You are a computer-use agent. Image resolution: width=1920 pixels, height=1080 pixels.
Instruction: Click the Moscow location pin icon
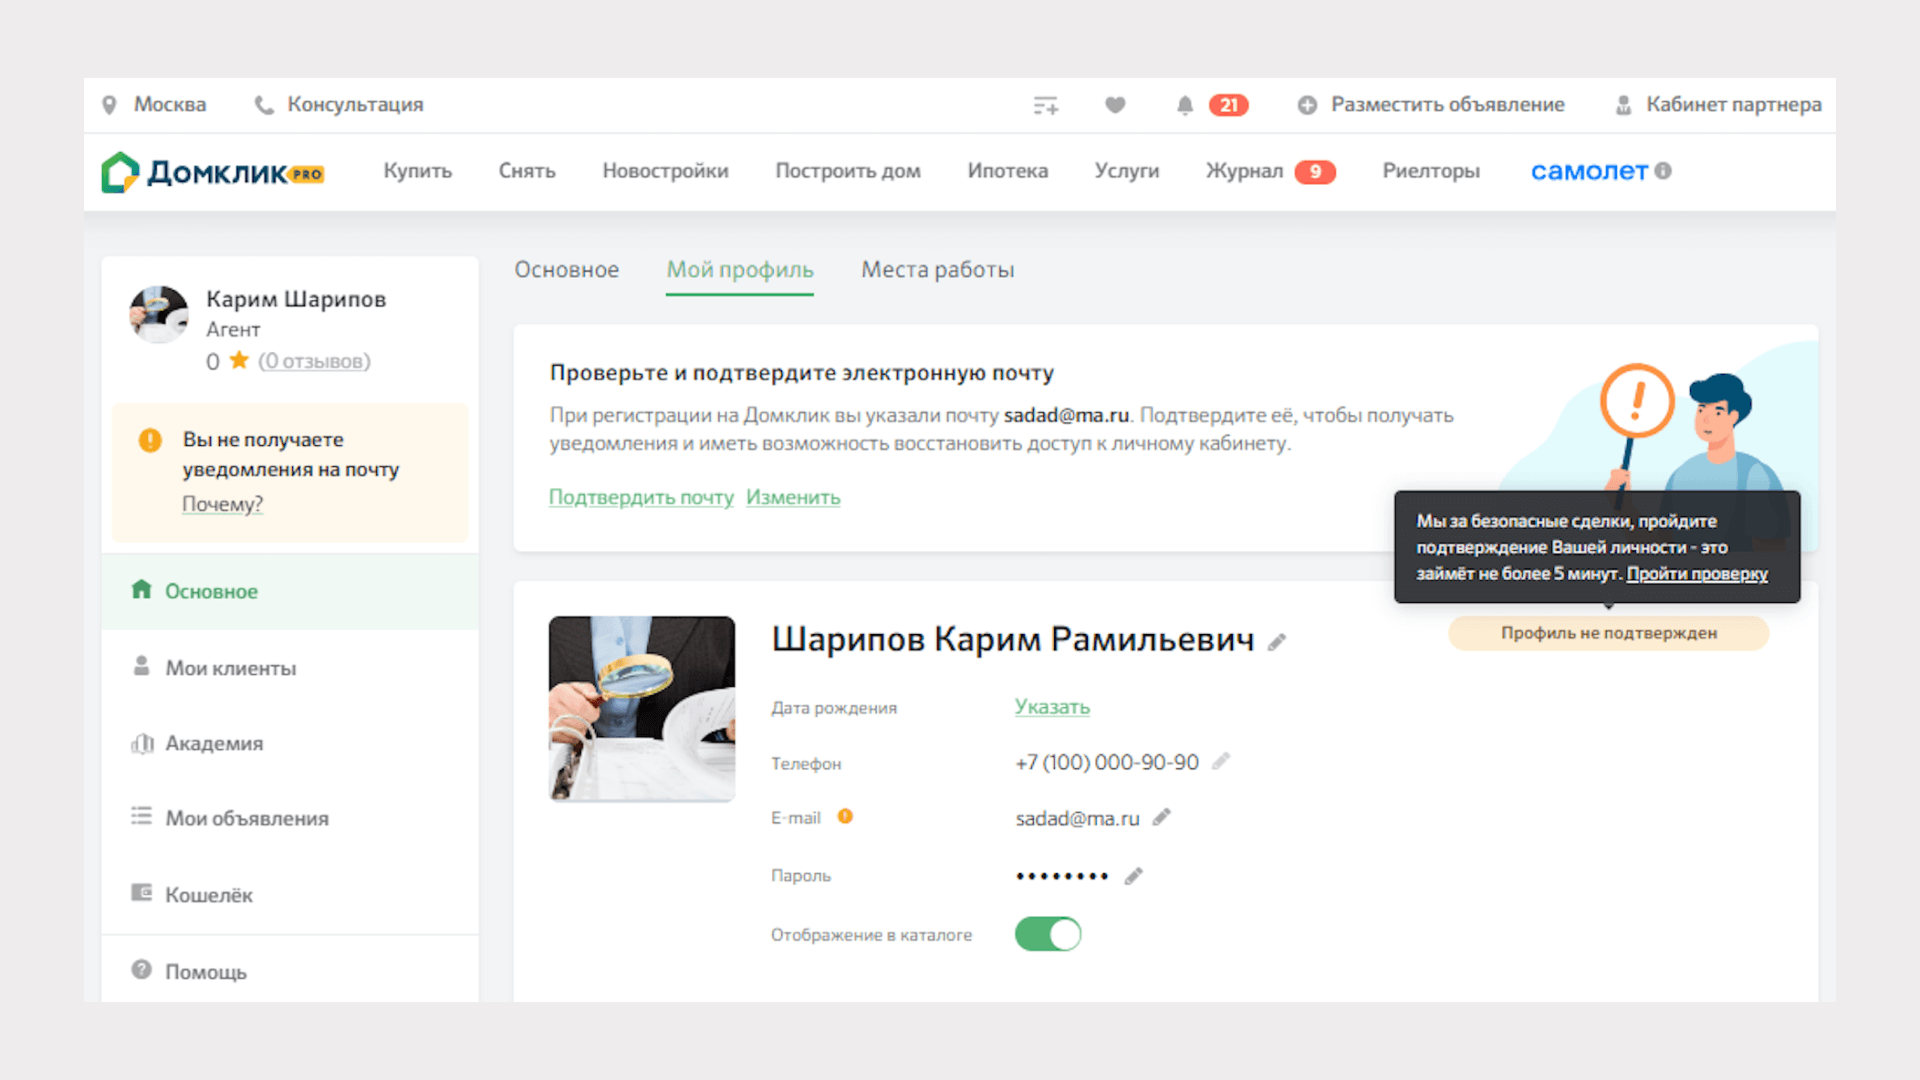[x=109, y=105]
